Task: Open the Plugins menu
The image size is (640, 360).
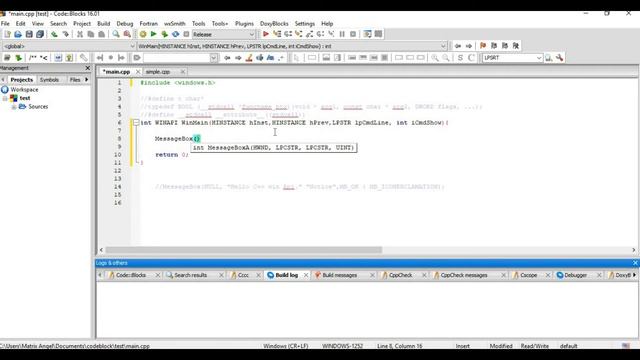Action: (x=244, y=24)
